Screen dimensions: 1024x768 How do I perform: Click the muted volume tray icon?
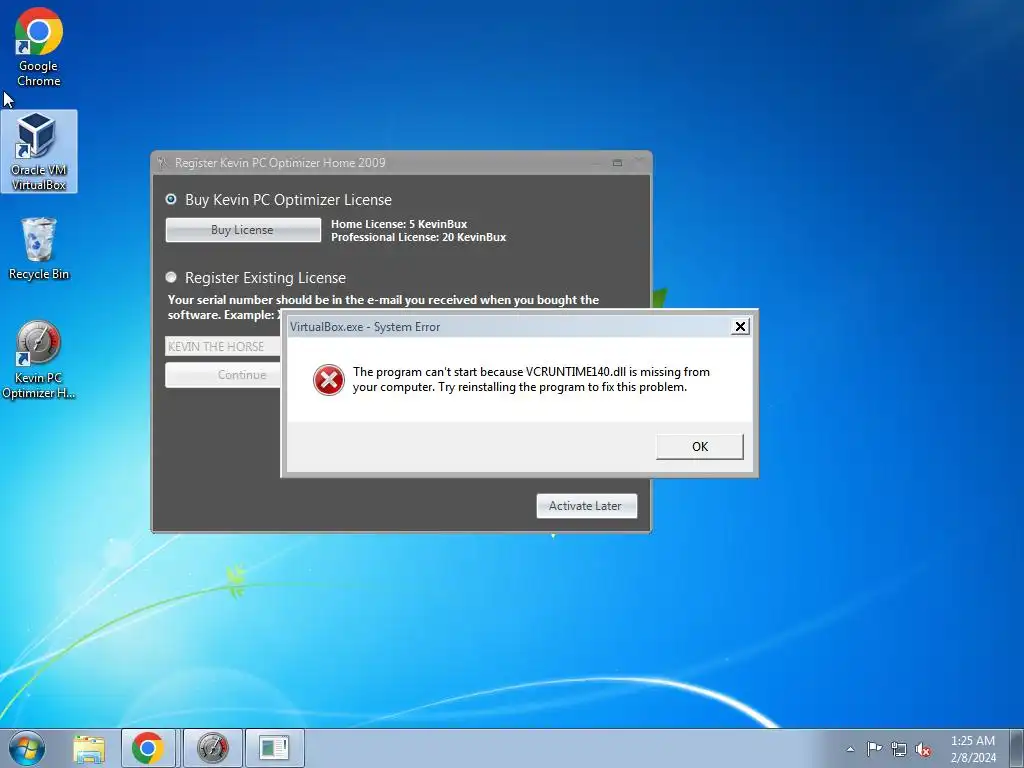(923, 749)
